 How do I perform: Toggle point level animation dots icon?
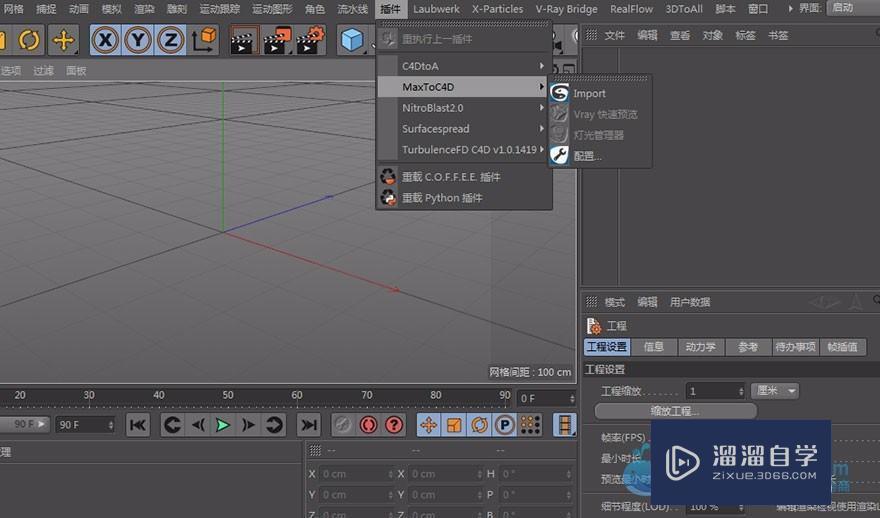click(x=530, y=425)
